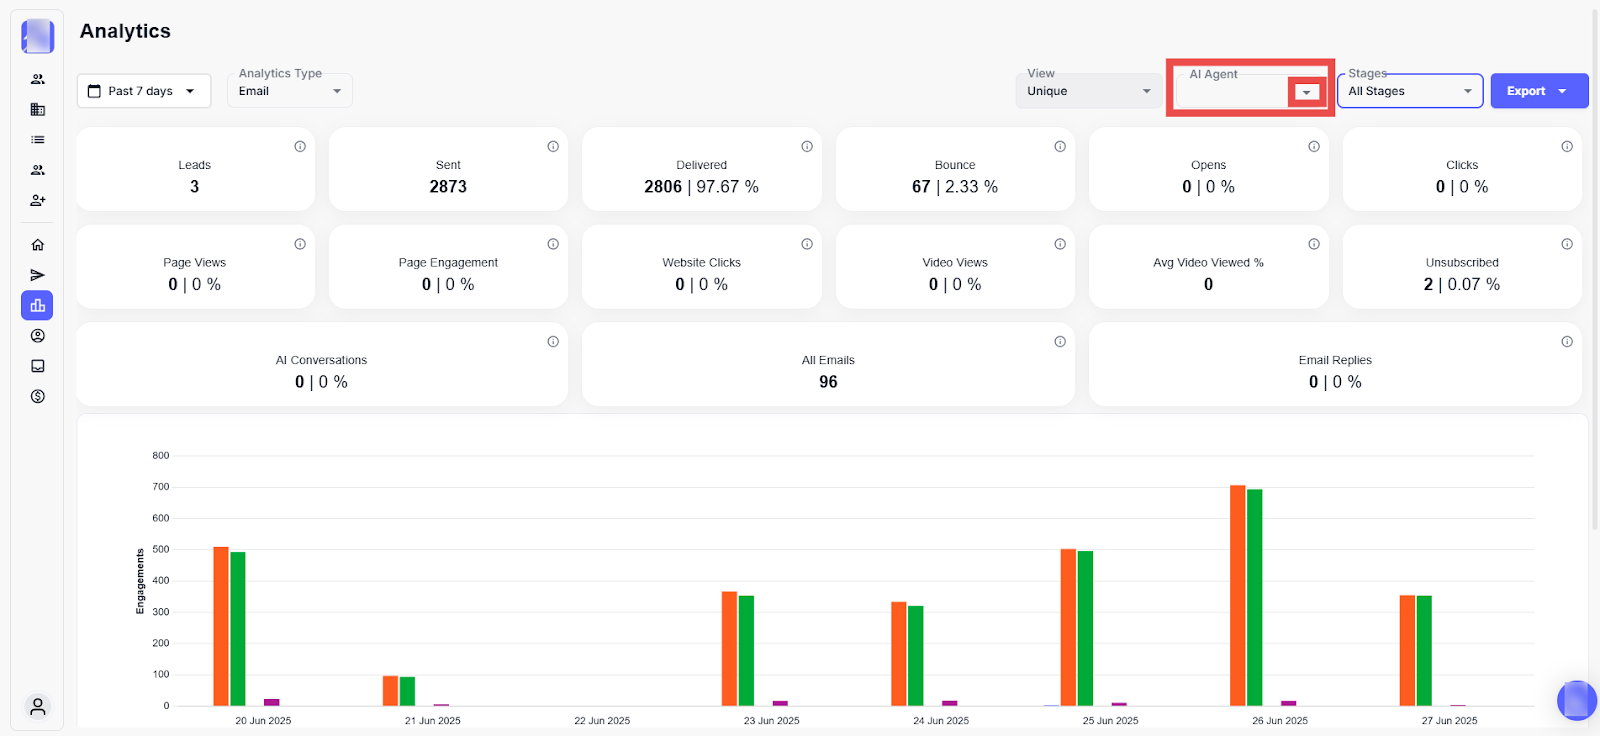Click the orange bar for 26 Jun 2025

coord(1237,595)
